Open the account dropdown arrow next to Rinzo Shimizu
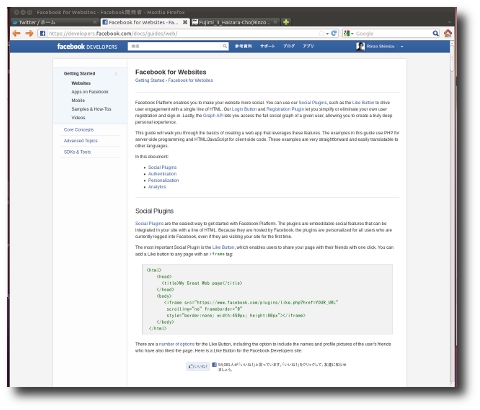Viewport: 480px width, 410px height. [402, 46]
